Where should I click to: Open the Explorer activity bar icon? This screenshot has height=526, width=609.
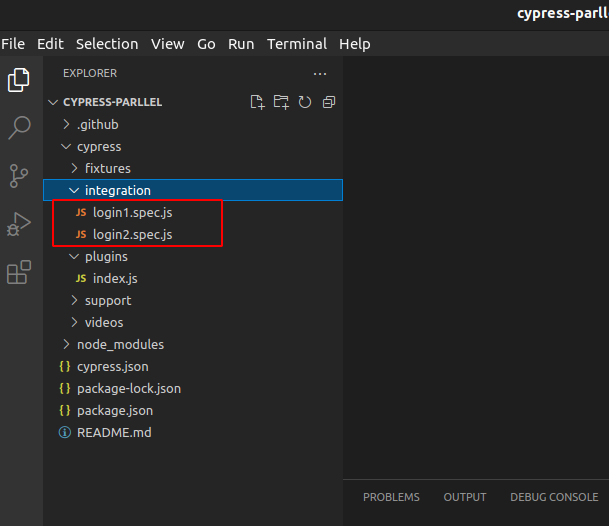click(19, 80)
